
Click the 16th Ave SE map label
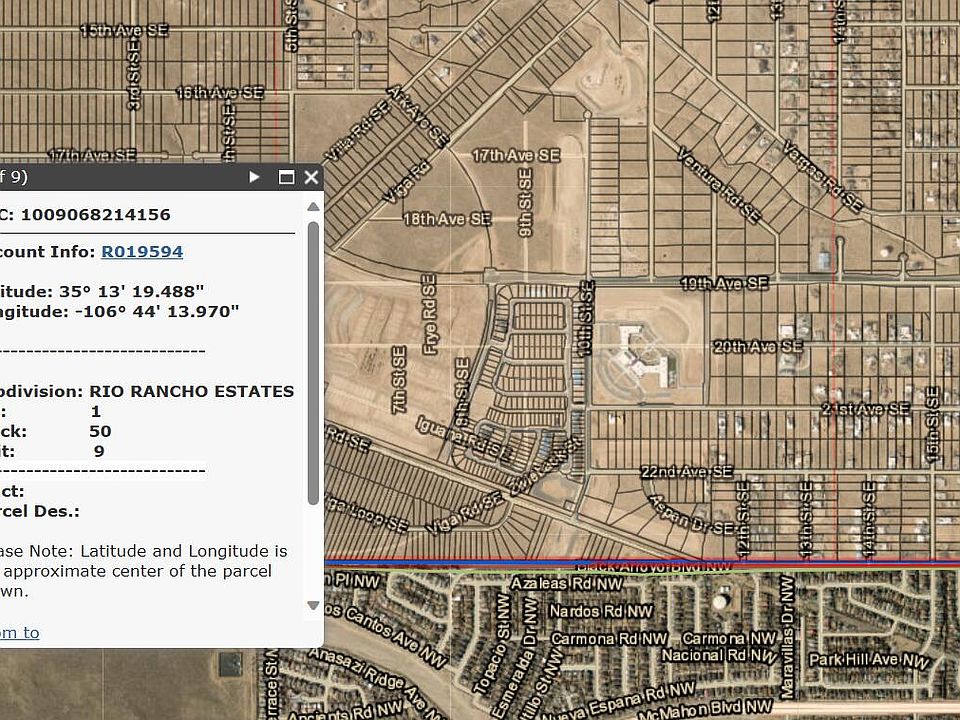tap(220, 92)
